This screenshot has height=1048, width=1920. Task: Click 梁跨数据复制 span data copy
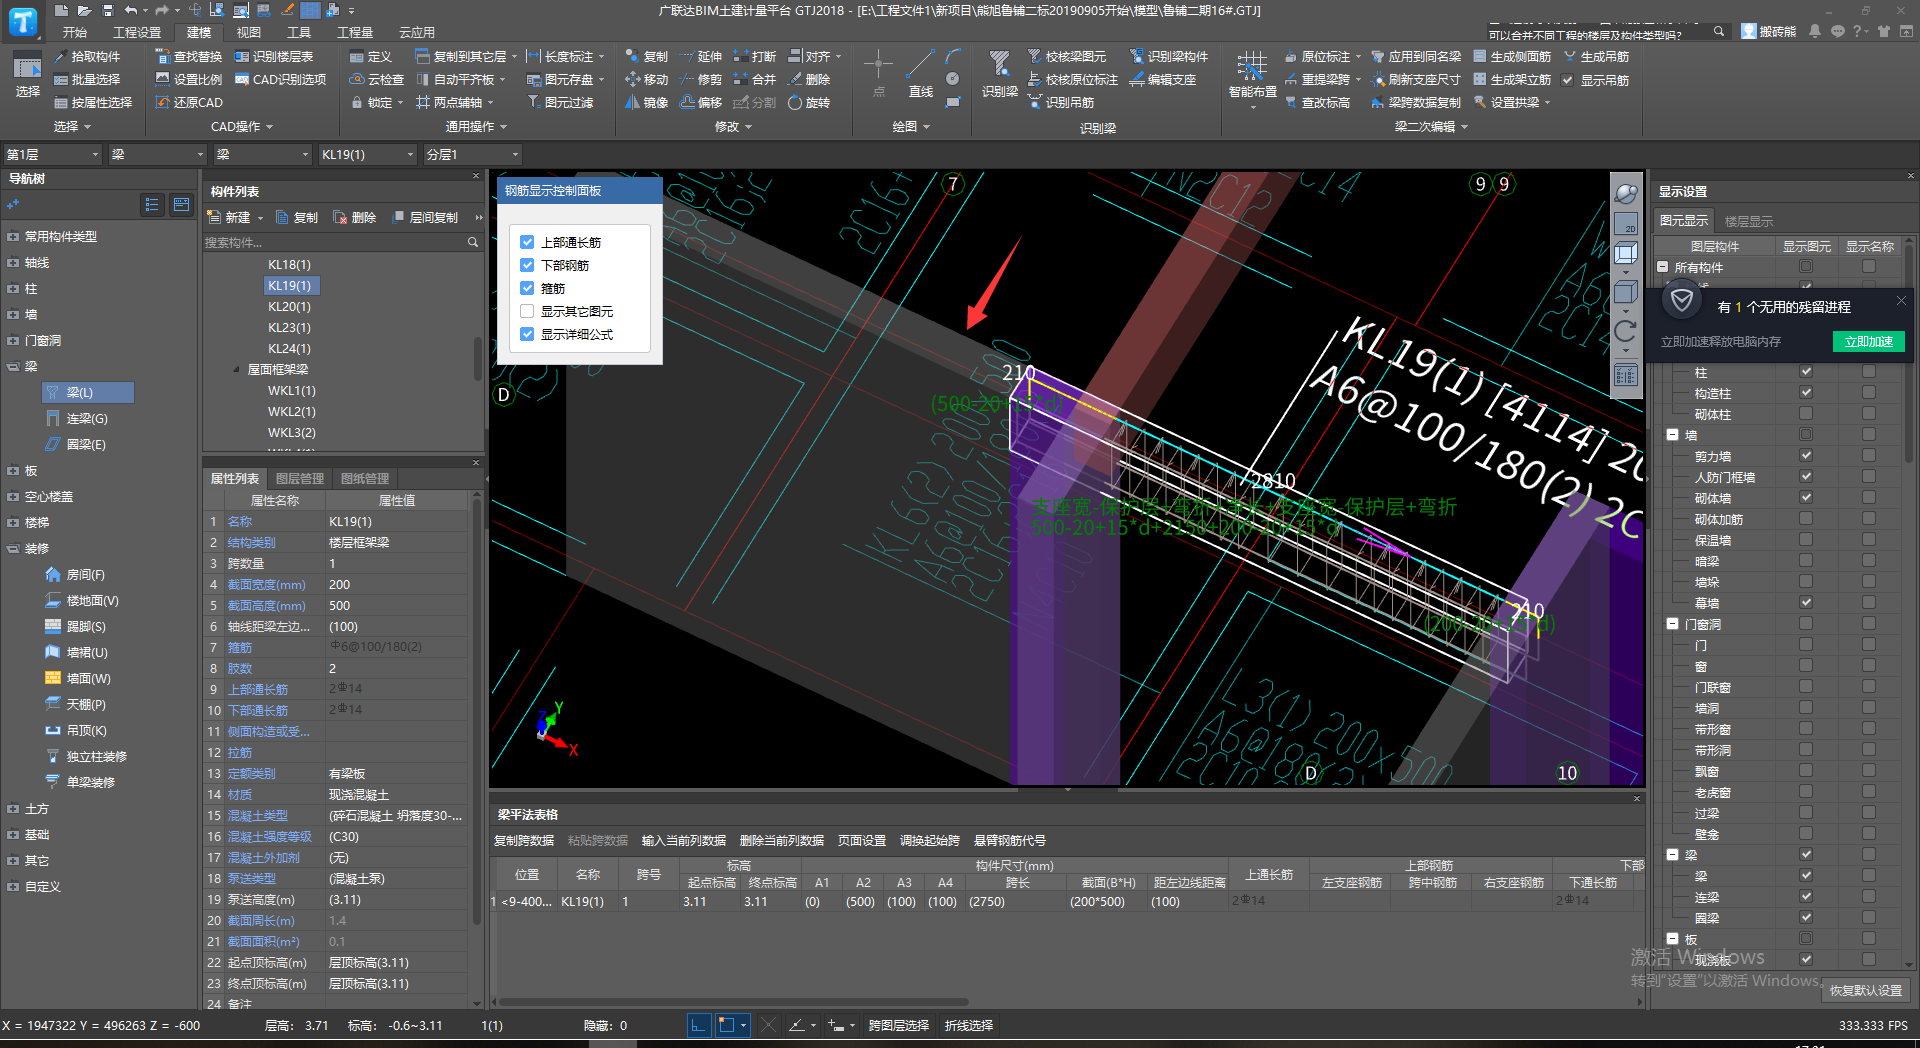point(1416,103)
